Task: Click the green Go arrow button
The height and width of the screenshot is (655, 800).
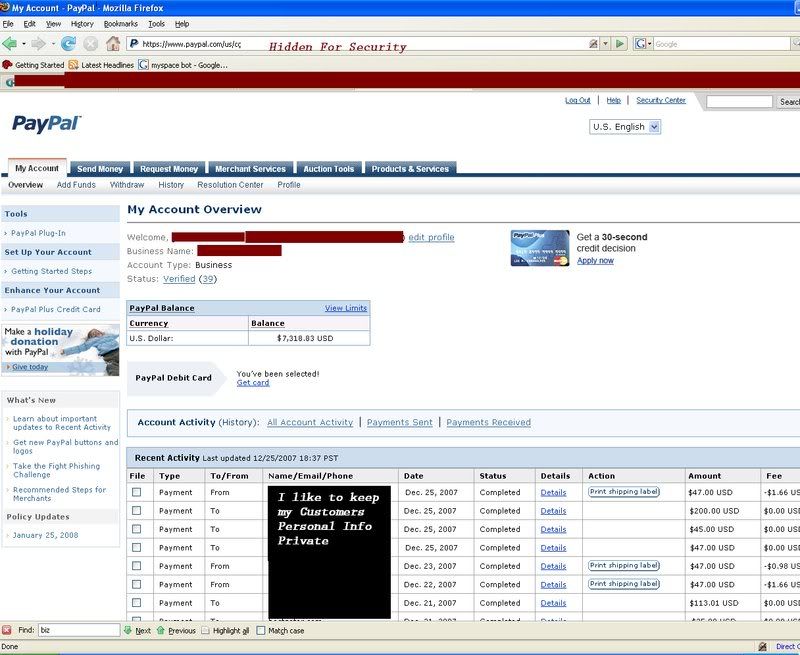Action: pyautogui.click(x=620, y=44)
